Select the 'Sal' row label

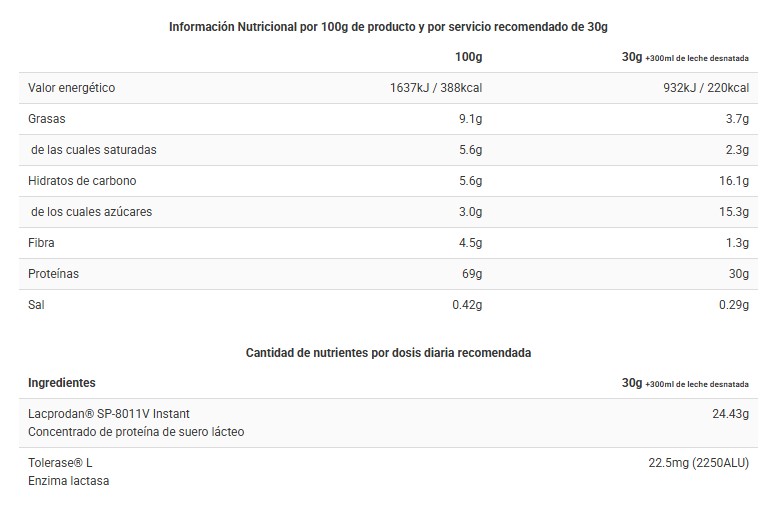click(36, 304)
